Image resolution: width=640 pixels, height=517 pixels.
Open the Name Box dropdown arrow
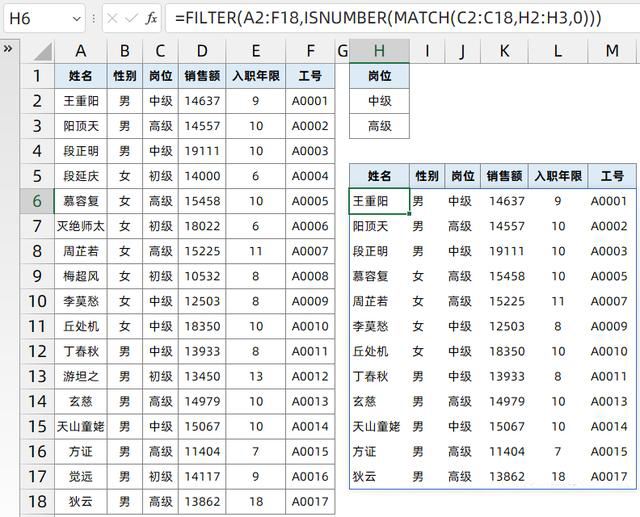click(77, 19)
